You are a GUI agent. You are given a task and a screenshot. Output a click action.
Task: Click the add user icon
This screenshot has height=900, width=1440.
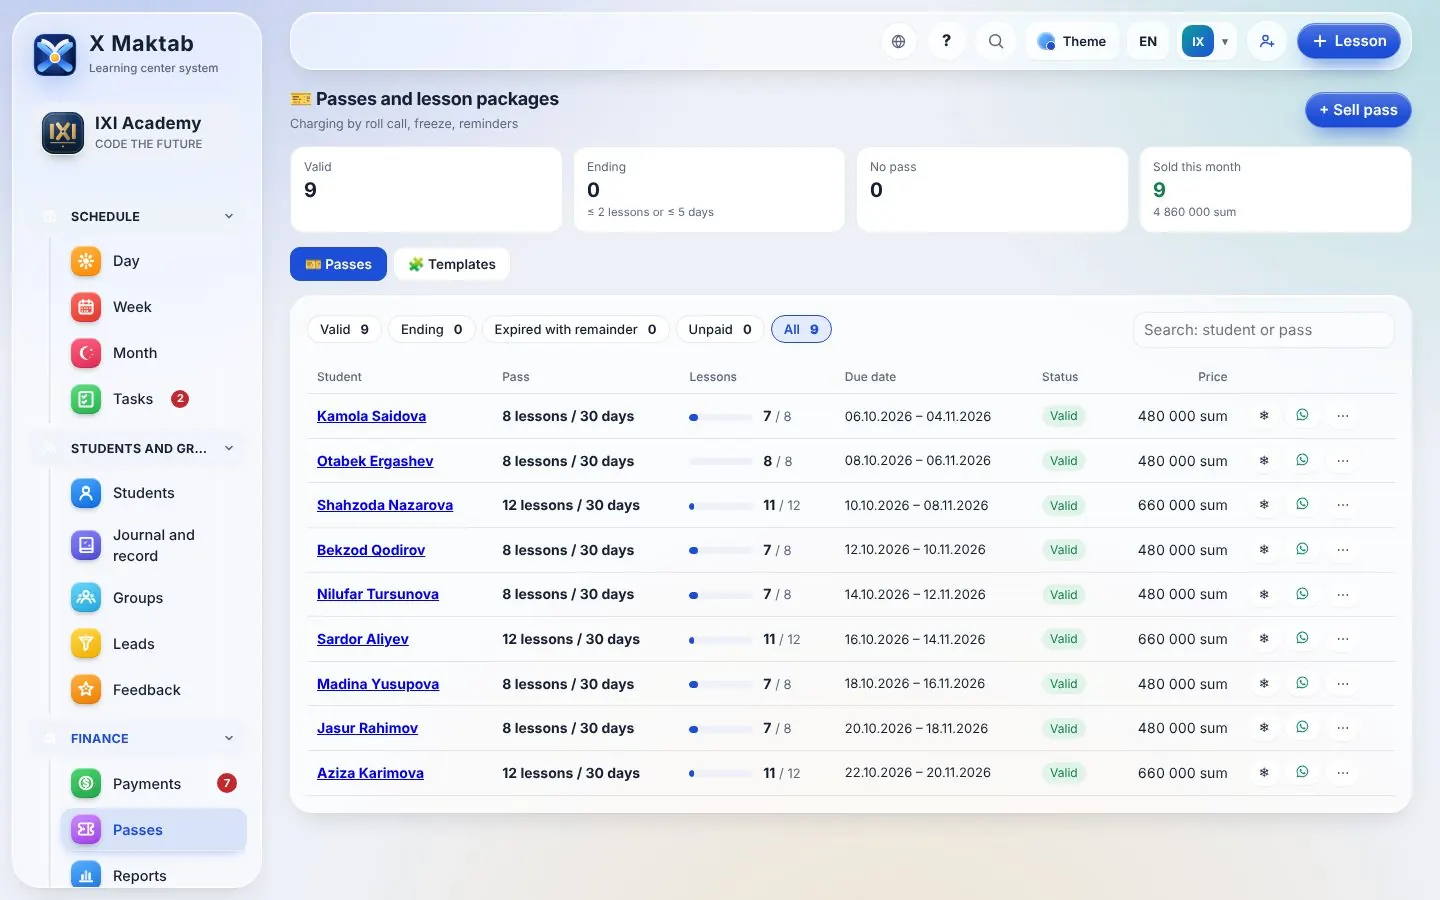pos(1266,41)
